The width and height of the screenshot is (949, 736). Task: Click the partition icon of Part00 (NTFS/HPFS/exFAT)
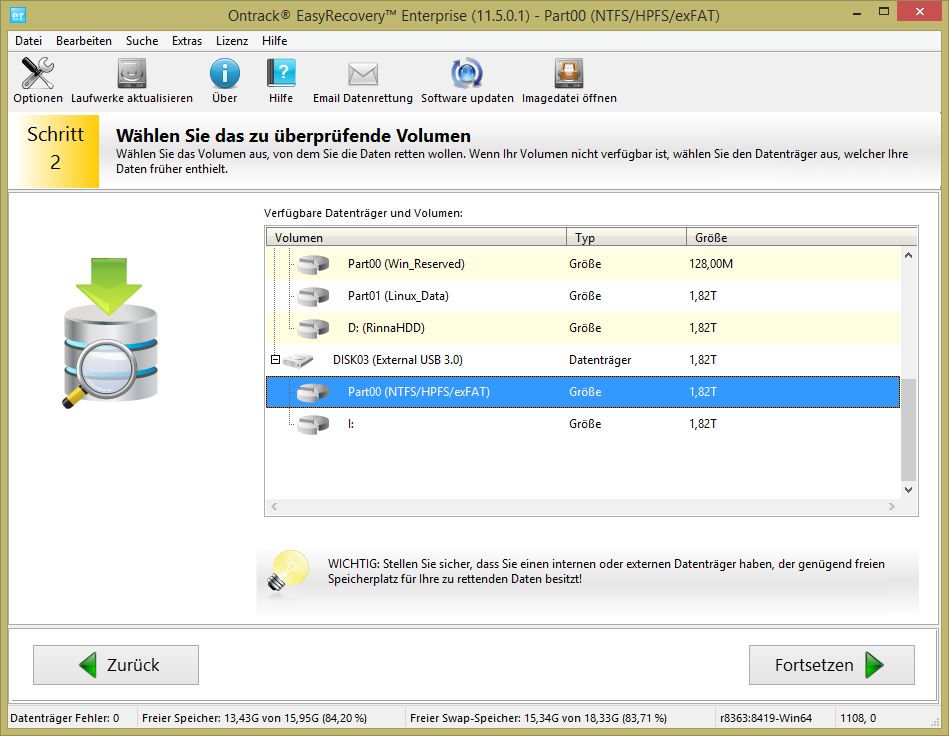[x=313, y=392]
